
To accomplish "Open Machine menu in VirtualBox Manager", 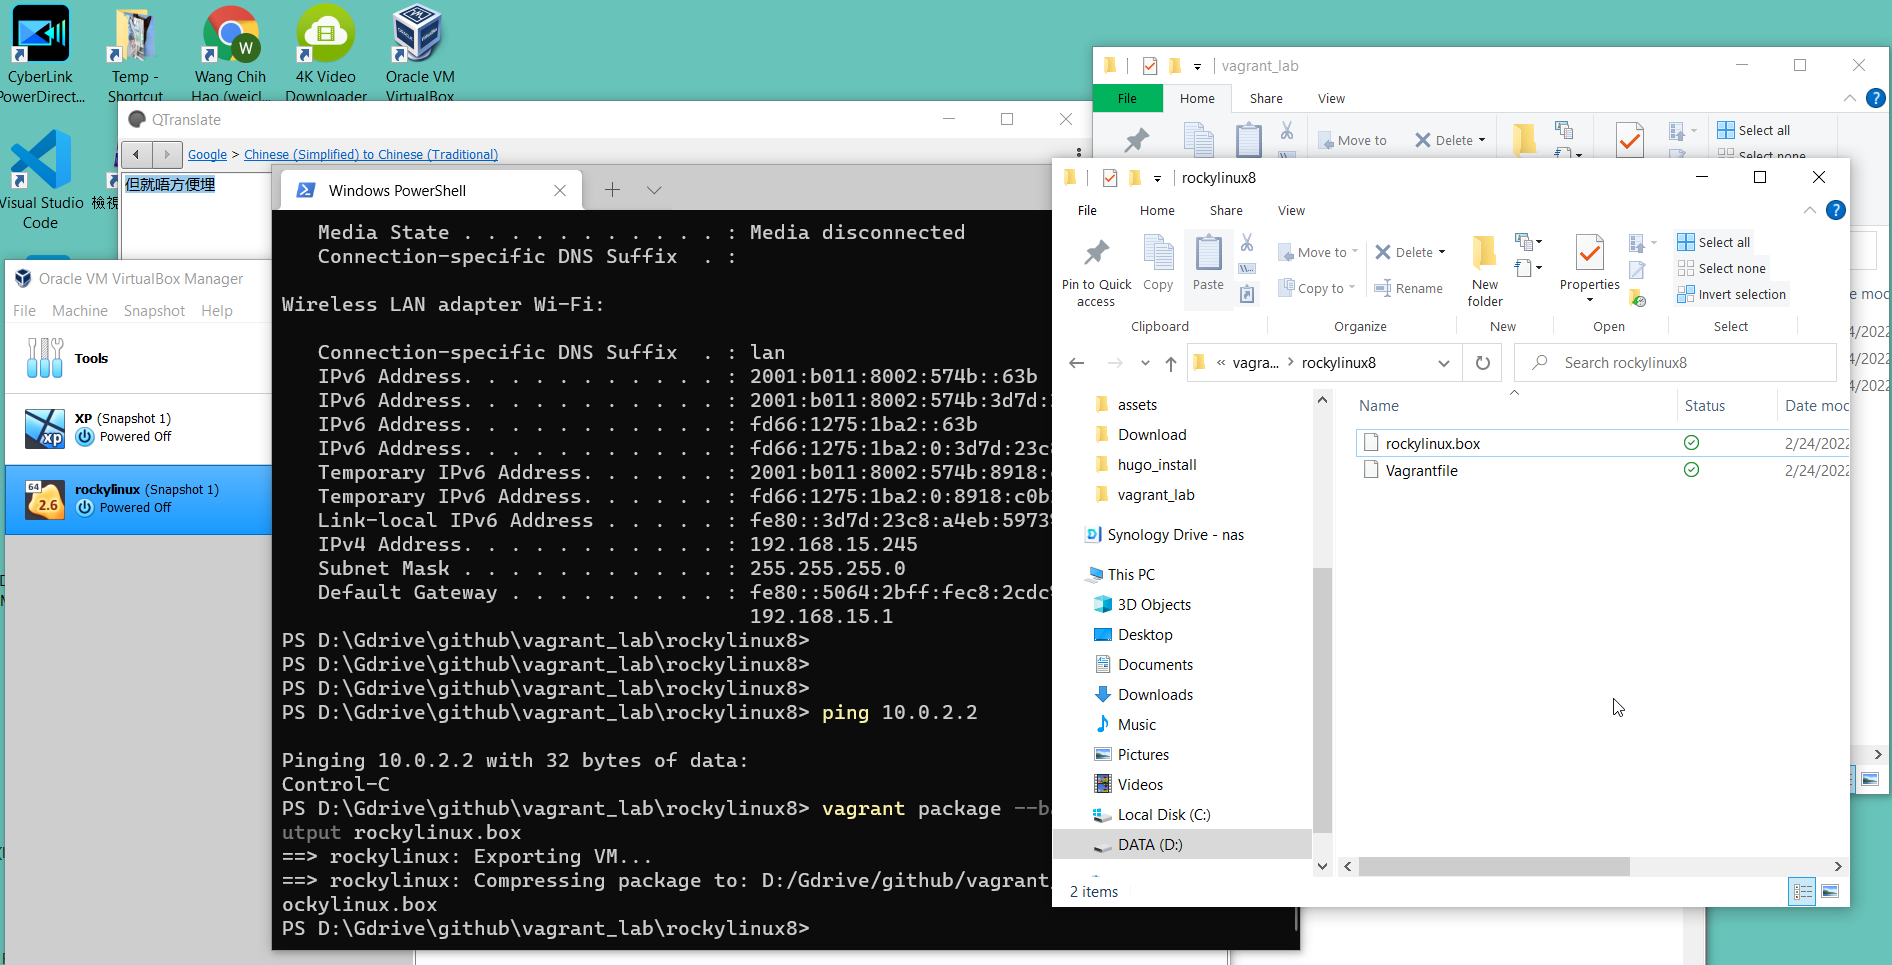I will coord(80,311).
